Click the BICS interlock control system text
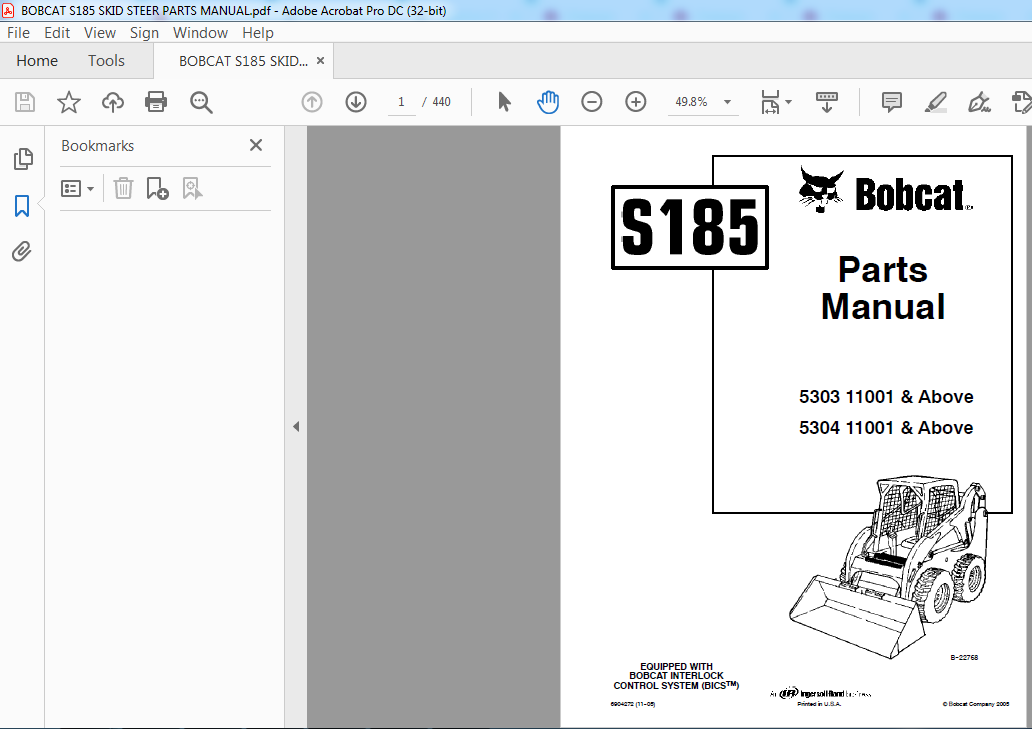This screenshot has width=1032, height=729. pos(676,676)
